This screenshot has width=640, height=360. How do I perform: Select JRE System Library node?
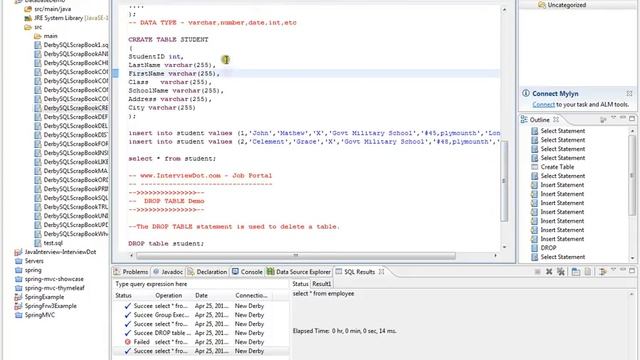[x=66, y=18]
